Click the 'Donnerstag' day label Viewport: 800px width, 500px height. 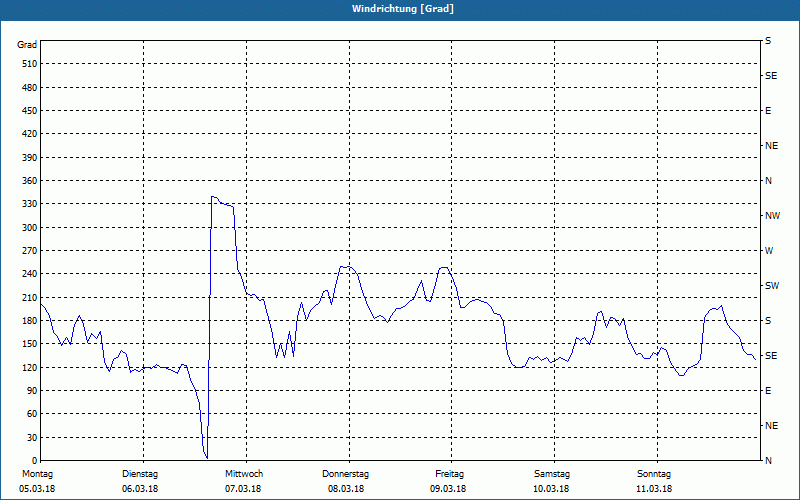click(x=345, y=474)
